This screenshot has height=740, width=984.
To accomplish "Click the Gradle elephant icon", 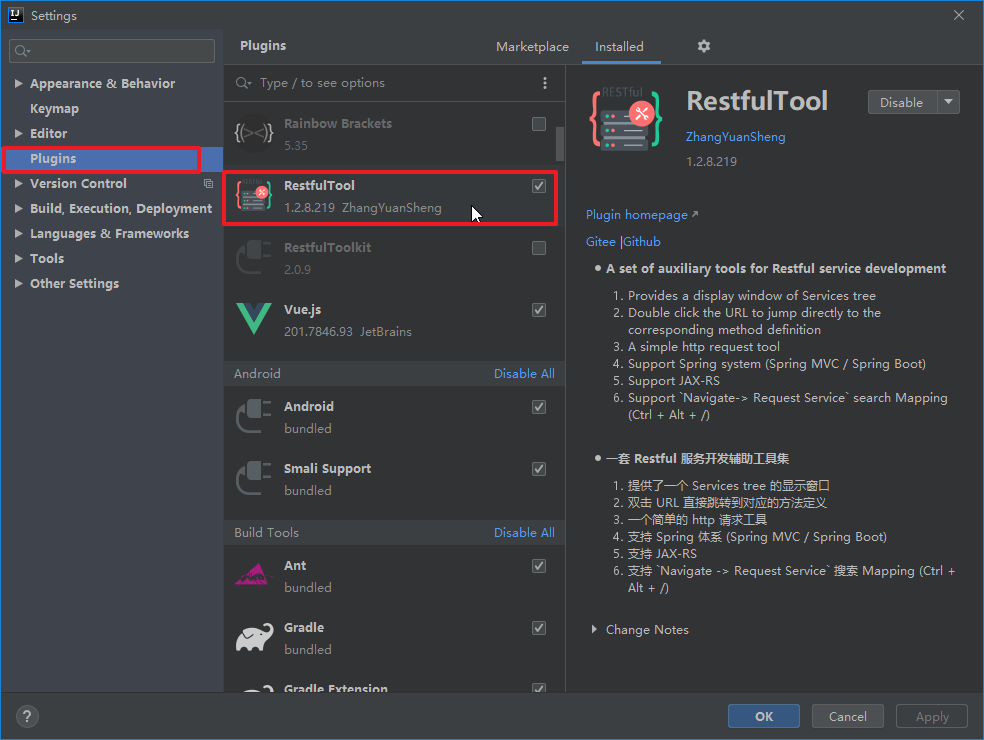I will (x=254, y=637).
